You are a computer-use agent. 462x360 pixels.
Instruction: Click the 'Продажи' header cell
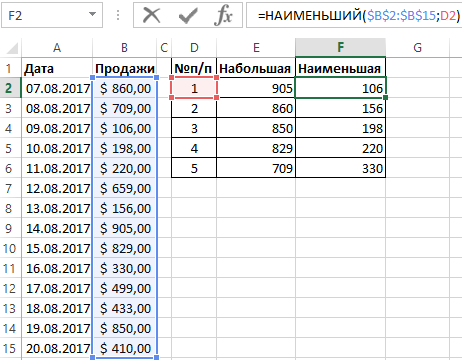coord(124,68)
